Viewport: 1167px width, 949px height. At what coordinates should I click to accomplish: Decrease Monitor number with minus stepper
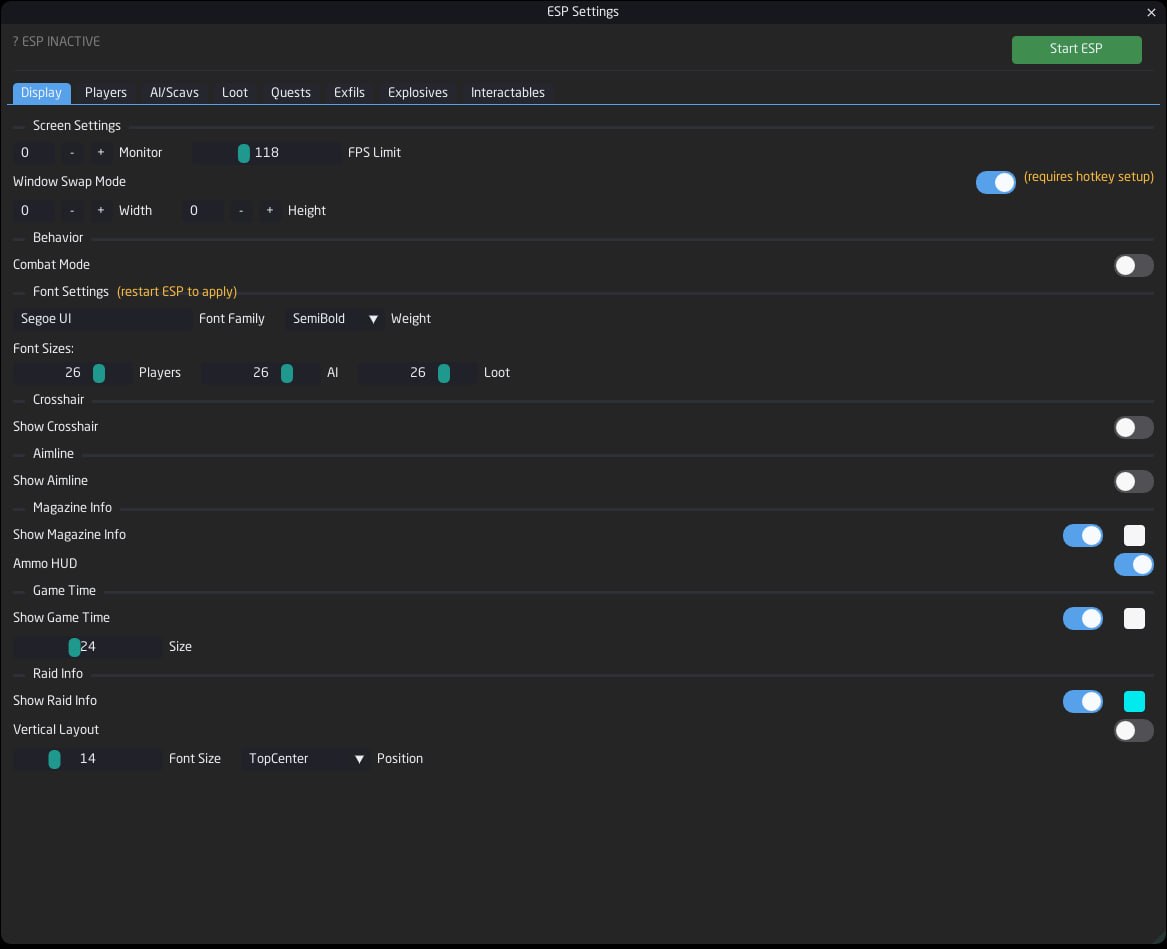tap(71, 153)
